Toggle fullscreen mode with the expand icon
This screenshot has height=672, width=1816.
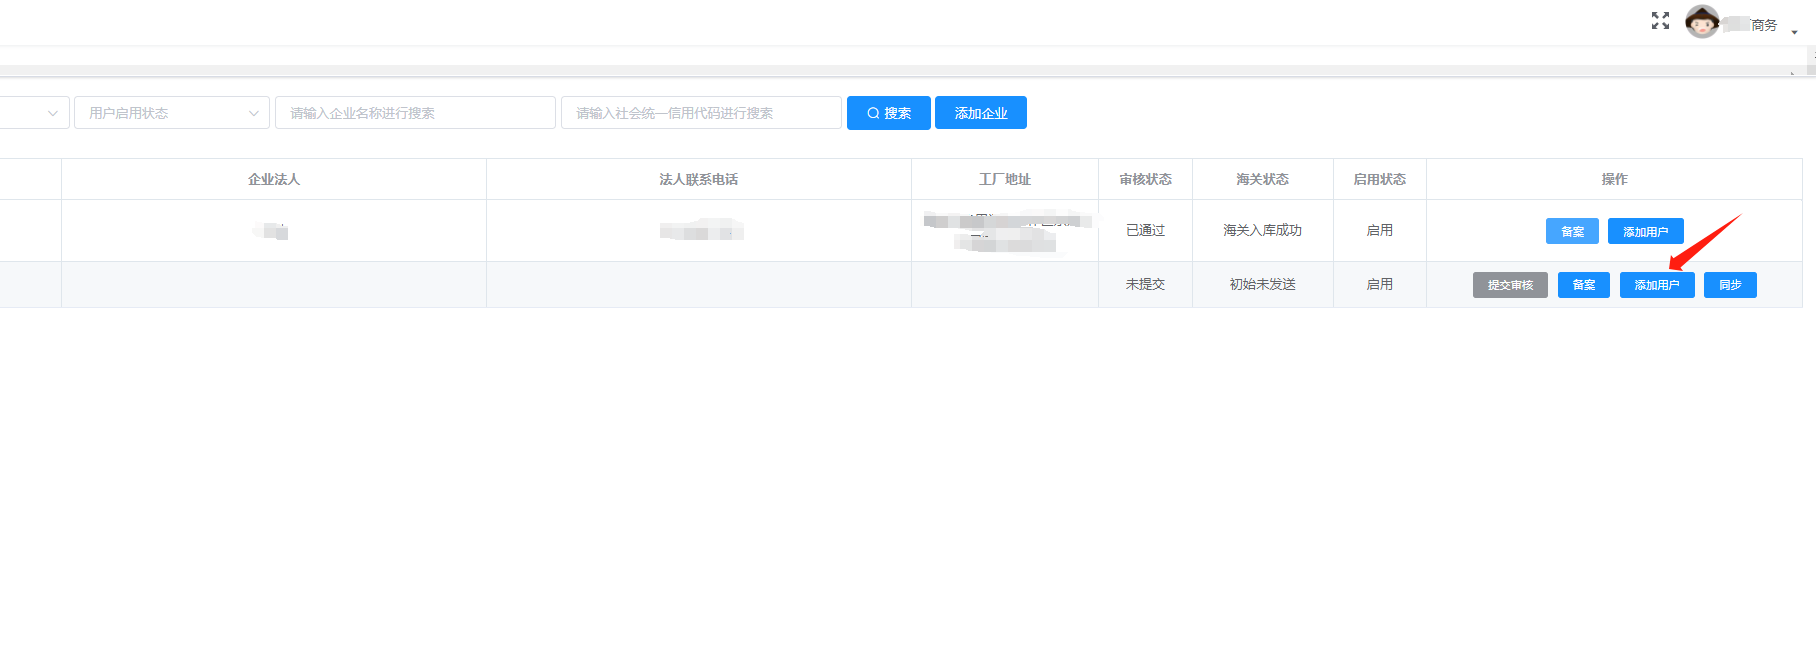1660,21
